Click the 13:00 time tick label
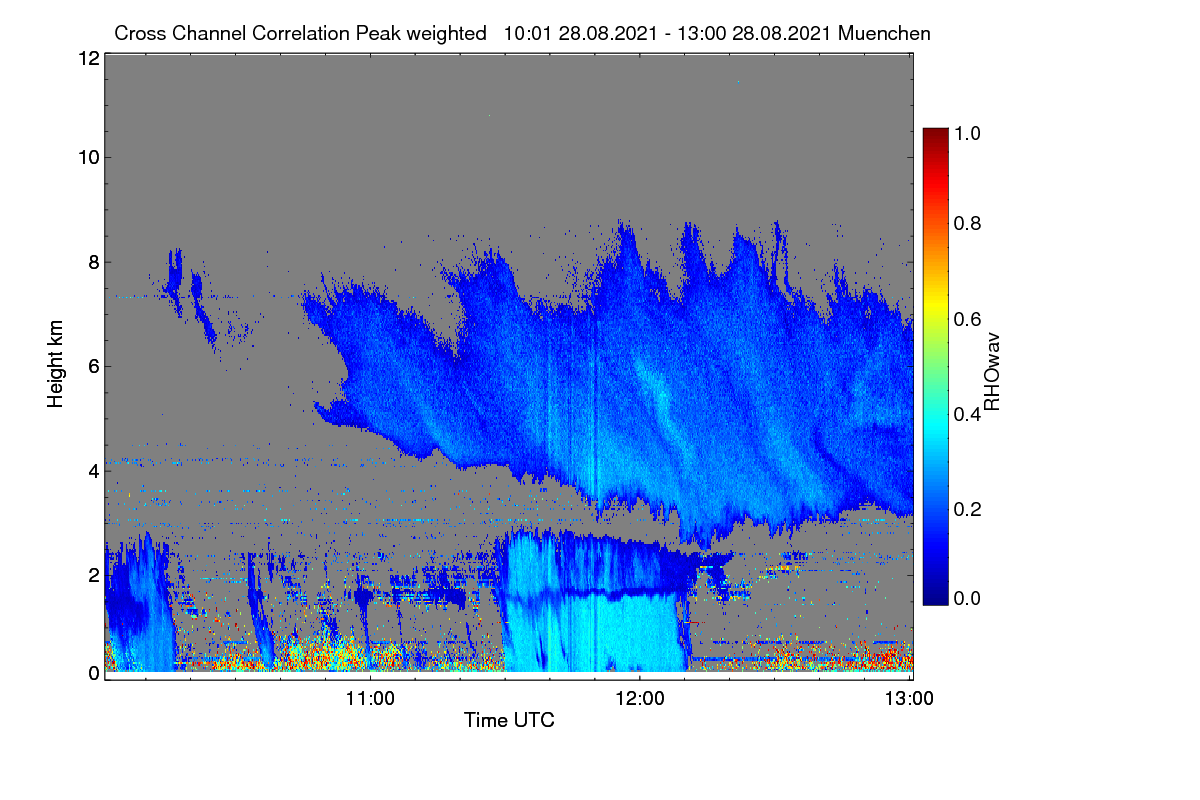The width and height of the screenshot is (1200, 800). click(x=910, y=699)
